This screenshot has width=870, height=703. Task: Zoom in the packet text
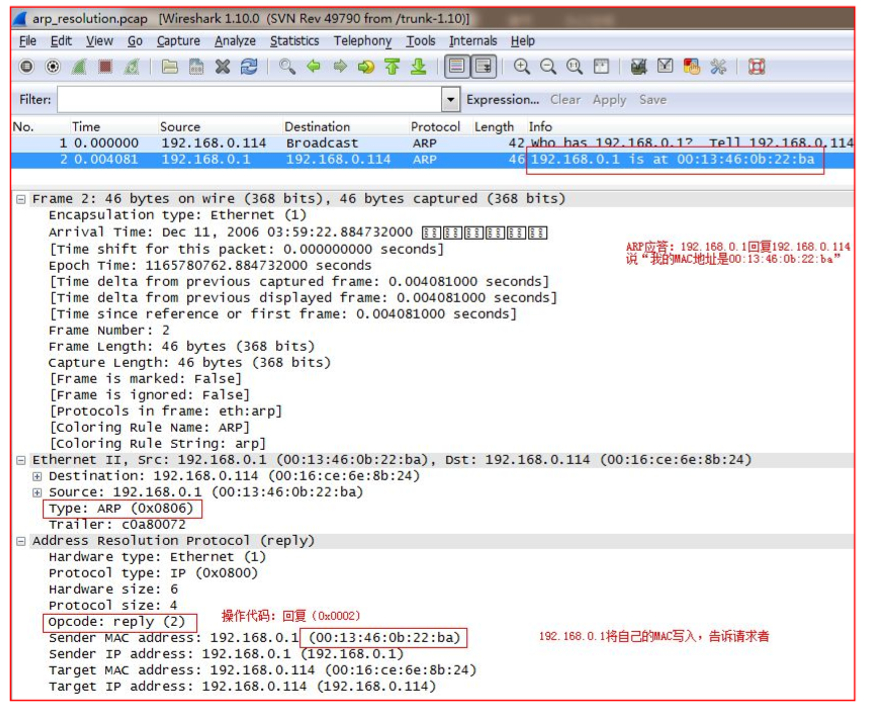[x=522, y=67]
